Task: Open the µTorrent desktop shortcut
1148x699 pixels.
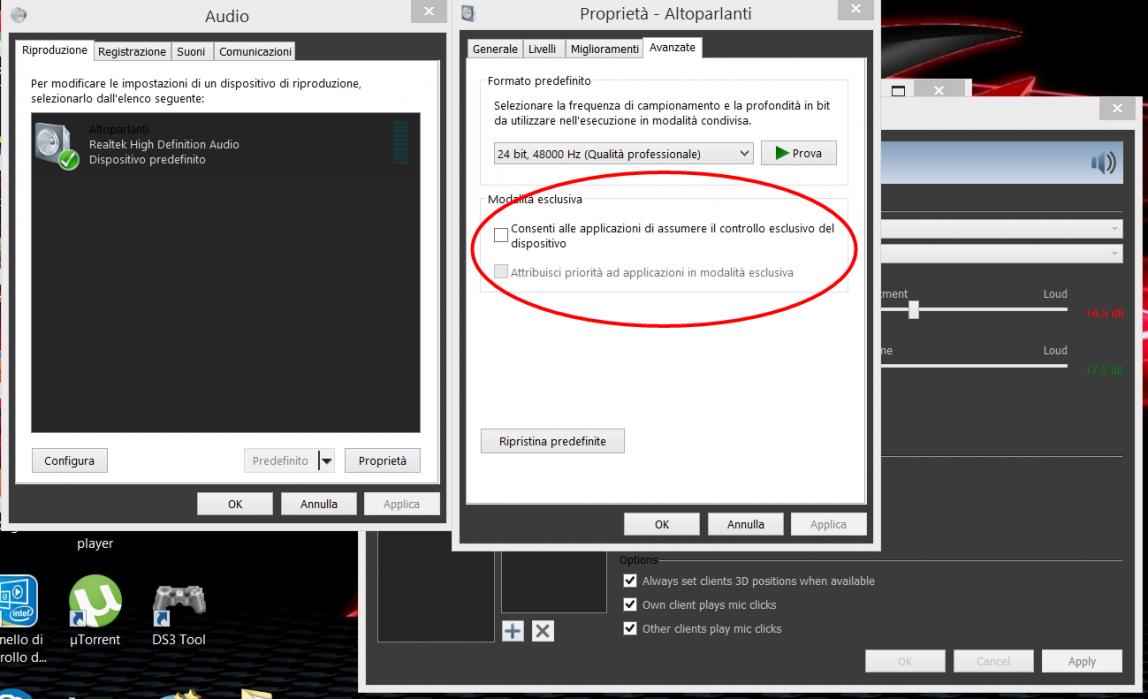Action: point(94,606)
